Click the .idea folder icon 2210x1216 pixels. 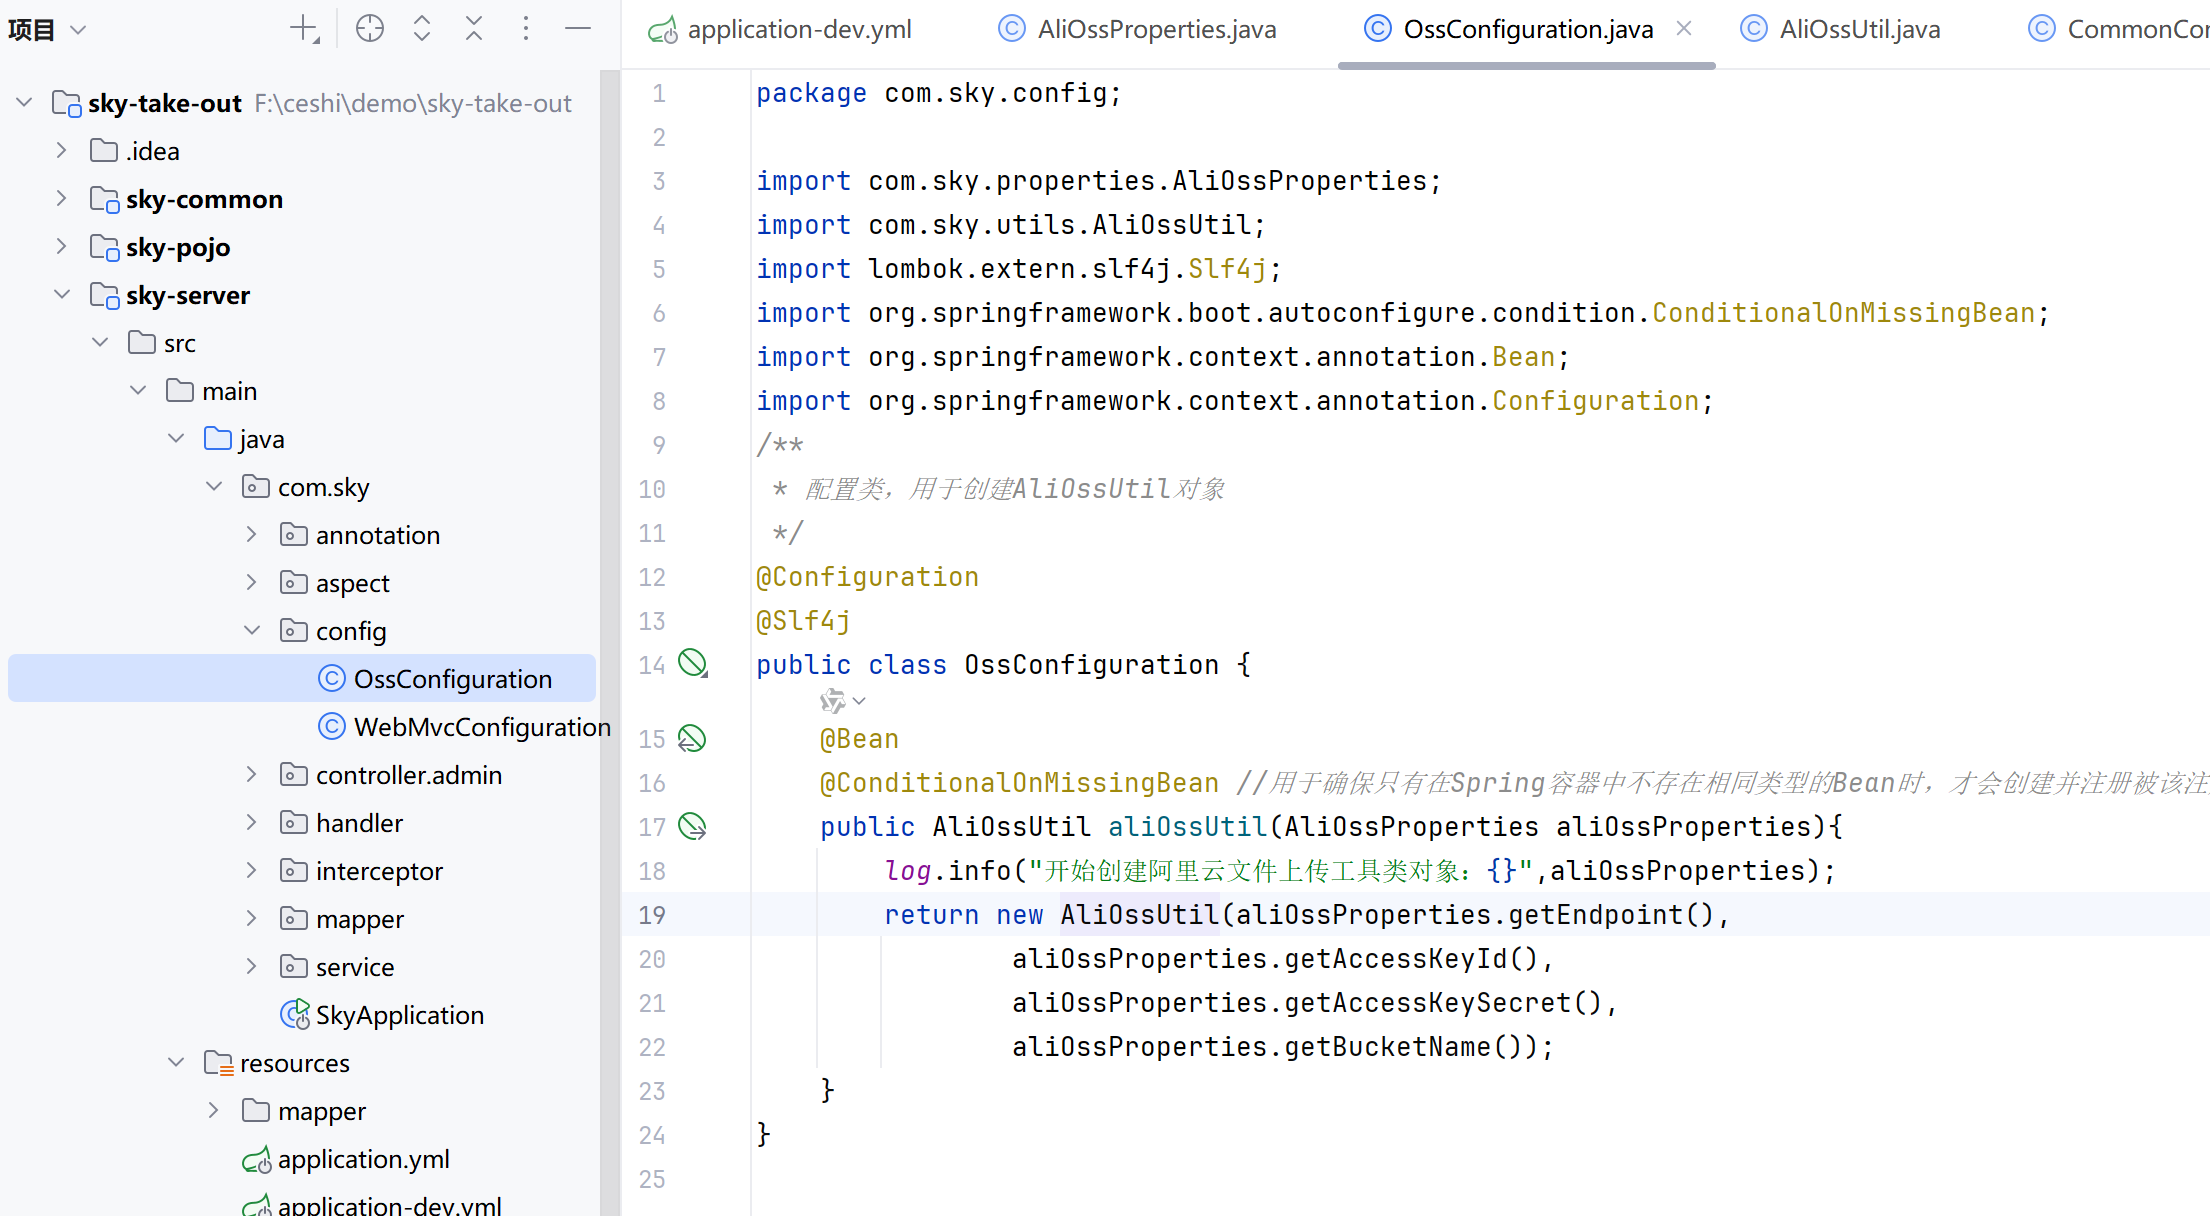(x=104, y=151)
